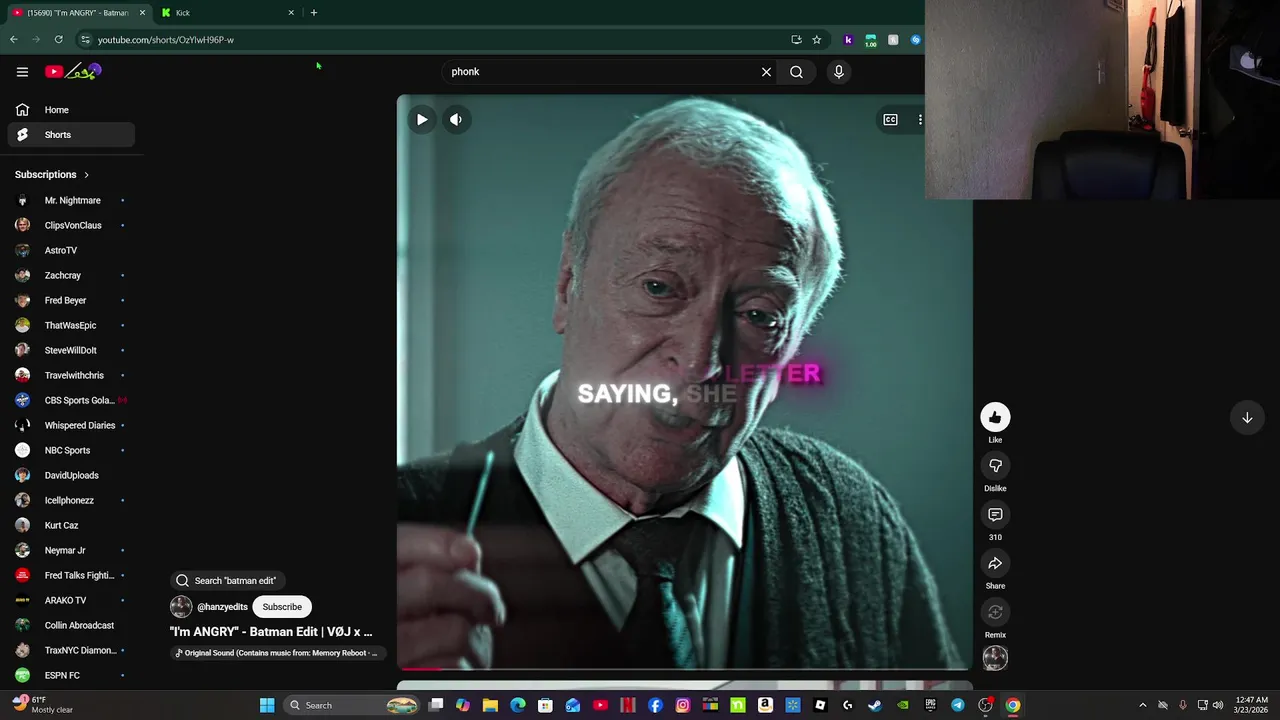Open the Original Sound music link

point(277,653)
